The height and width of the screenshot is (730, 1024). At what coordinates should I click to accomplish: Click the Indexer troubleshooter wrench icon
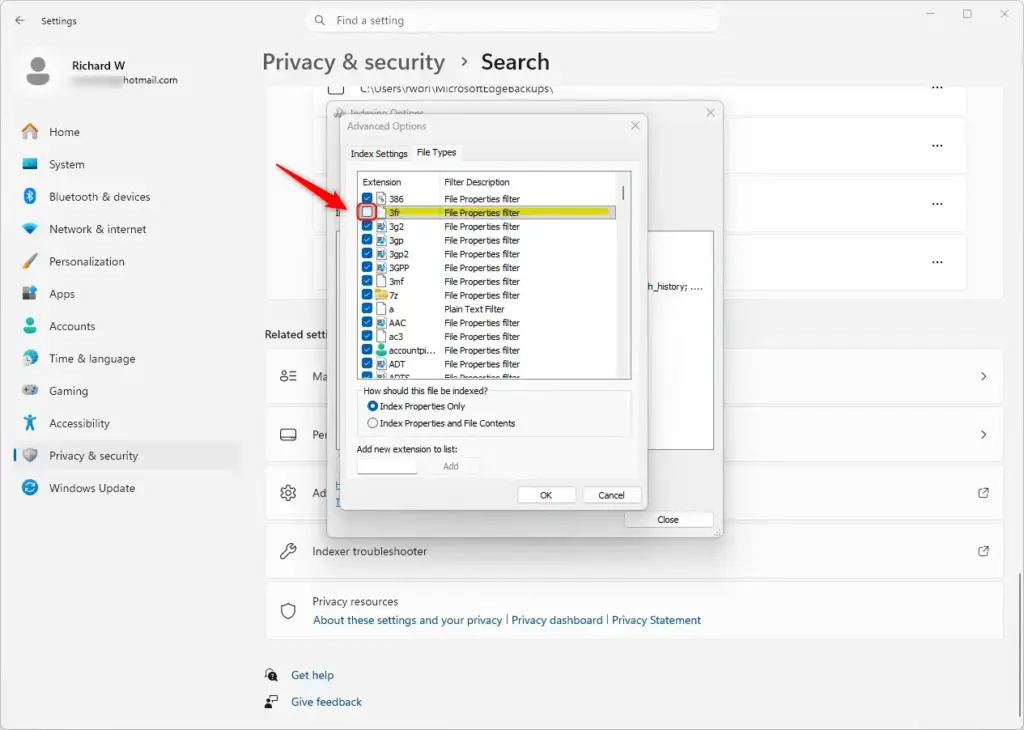[288, 551]
